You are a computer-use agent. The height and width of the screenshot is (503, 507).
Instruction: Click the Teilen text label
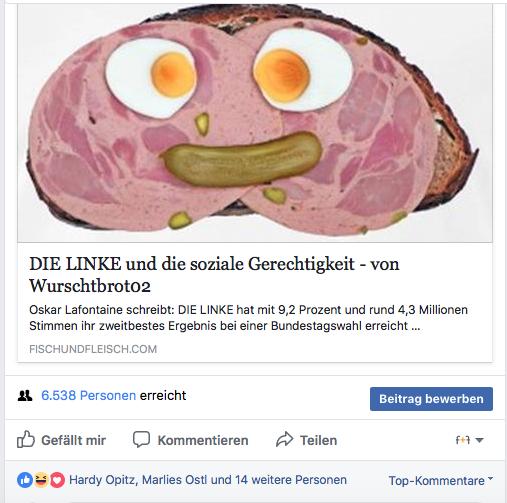click(318, 440)
